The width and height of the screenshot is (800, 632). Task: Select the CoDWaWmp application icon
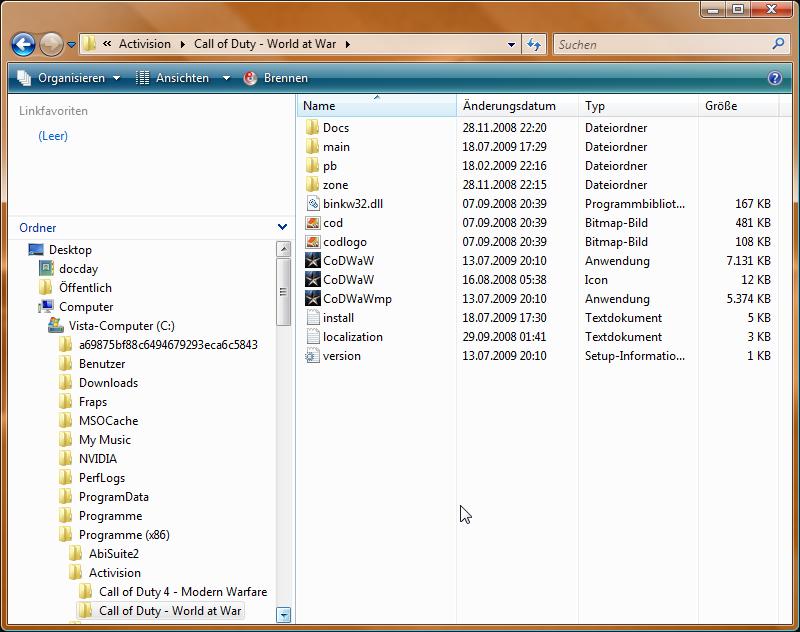click(312, 298)
